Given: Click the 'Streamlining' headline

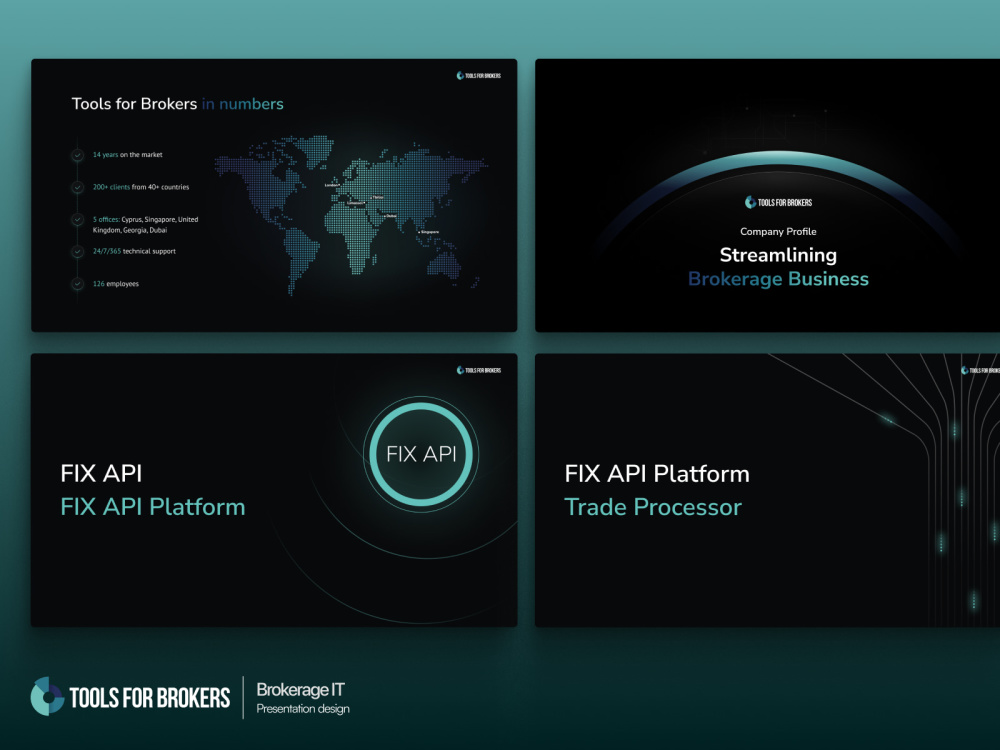Looking at the screenshot, I should click(x=778, y=255).
